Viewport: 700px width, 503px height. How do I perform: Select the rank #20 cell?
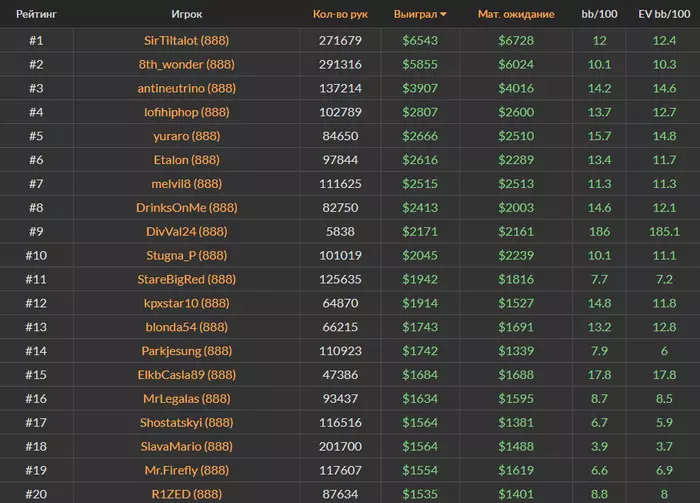(x=36, y=494)
